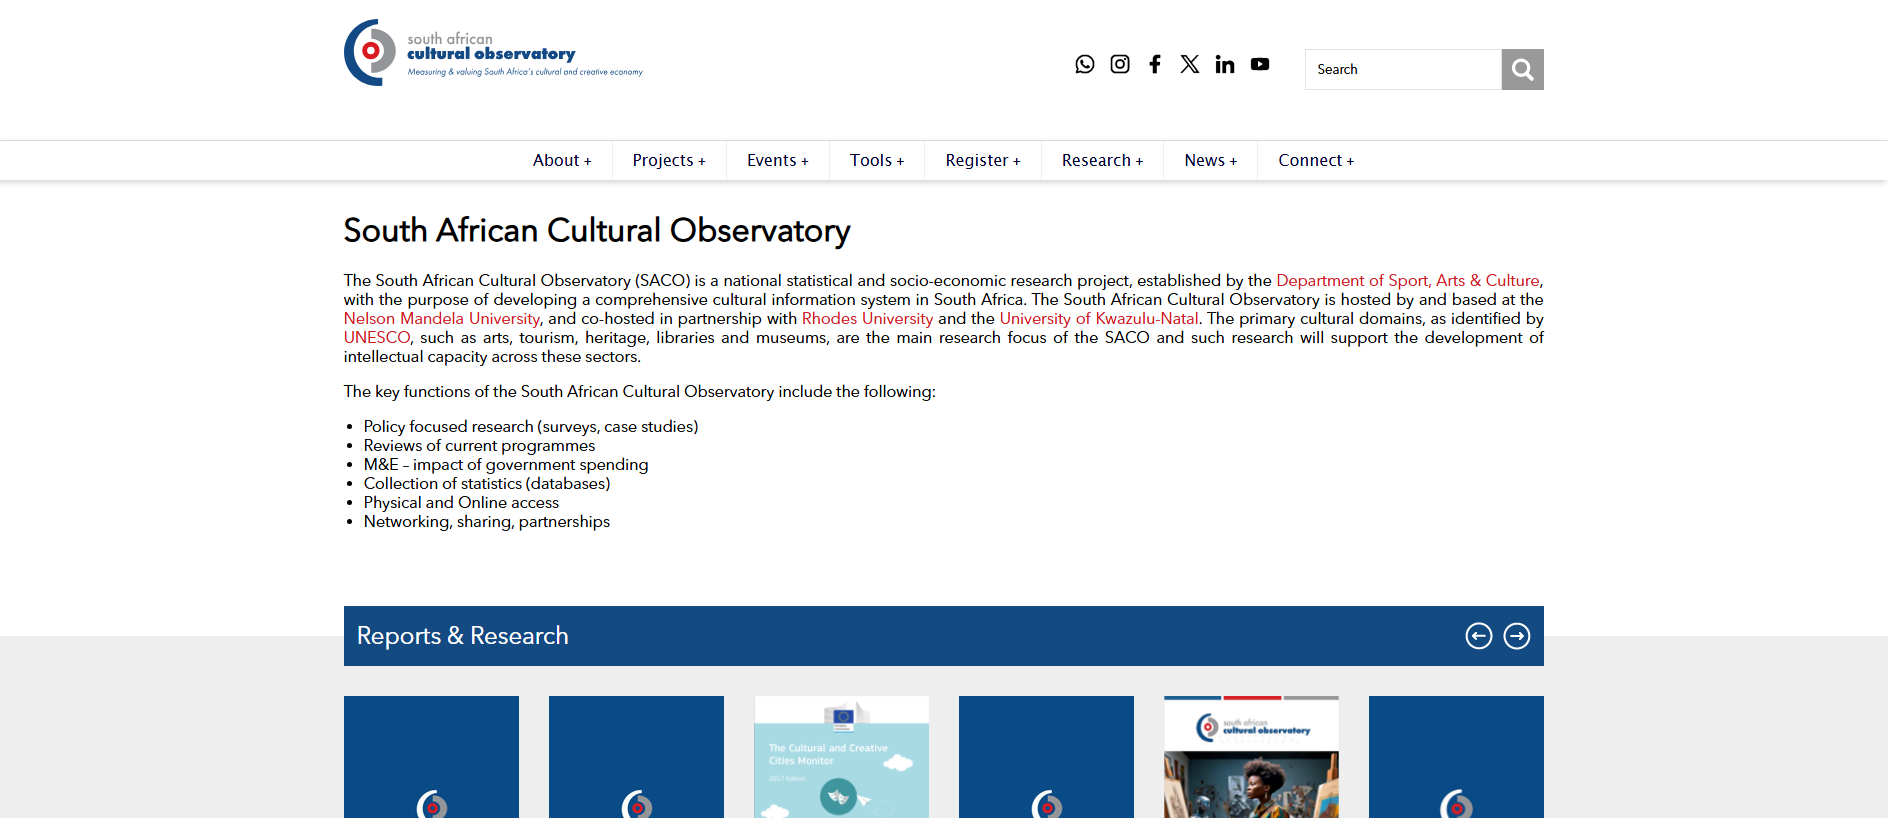Follow the Nelson Mandela University link
Image resolution: width=1888 pixels, height=818 pixels.
click(x=442, y=319)
